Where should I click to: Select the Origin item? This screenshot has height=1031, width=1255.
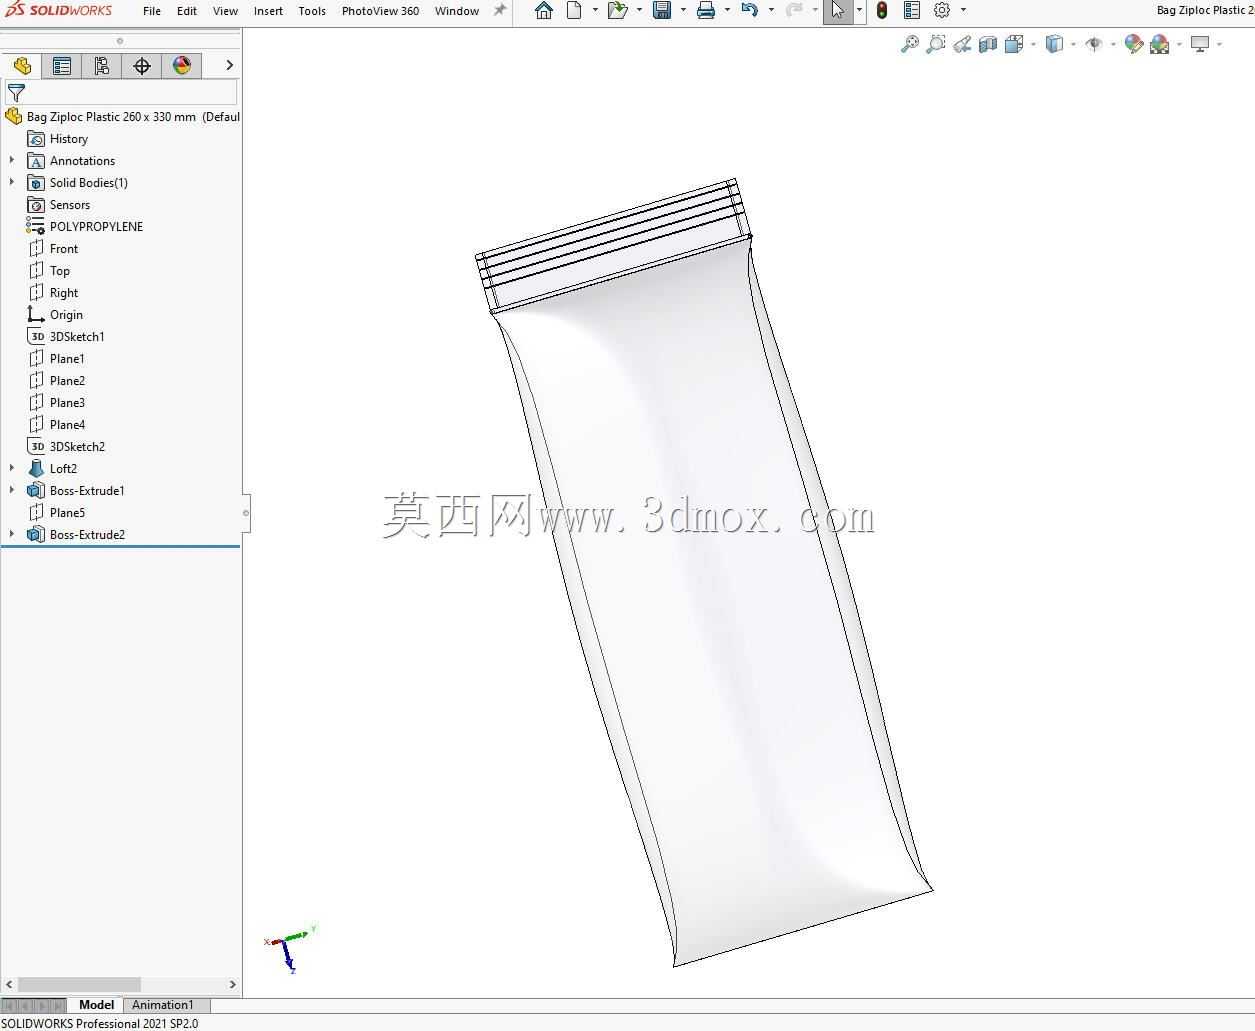pyautogui.click(x=56, y=315)
